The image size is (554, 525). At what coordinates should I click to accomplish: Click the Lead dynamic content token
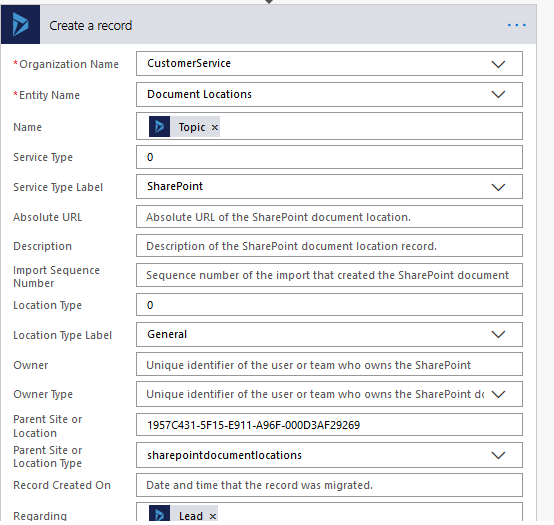click(183, 513)
